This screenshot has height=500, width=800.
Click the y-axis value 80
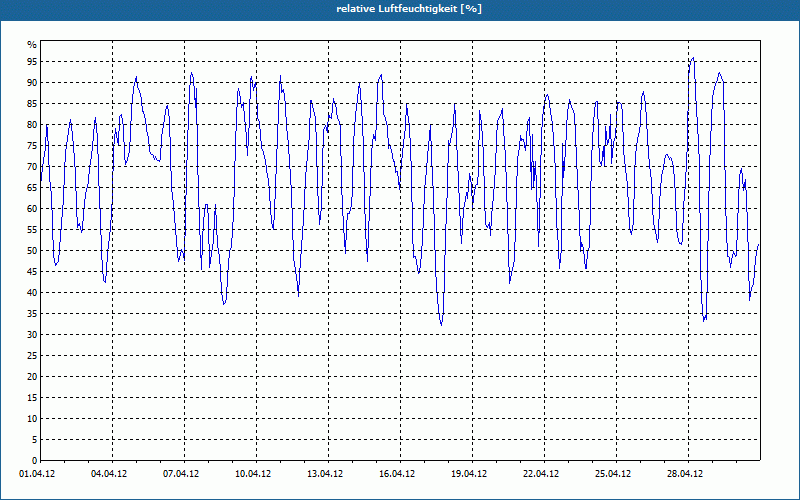point(32,124)
